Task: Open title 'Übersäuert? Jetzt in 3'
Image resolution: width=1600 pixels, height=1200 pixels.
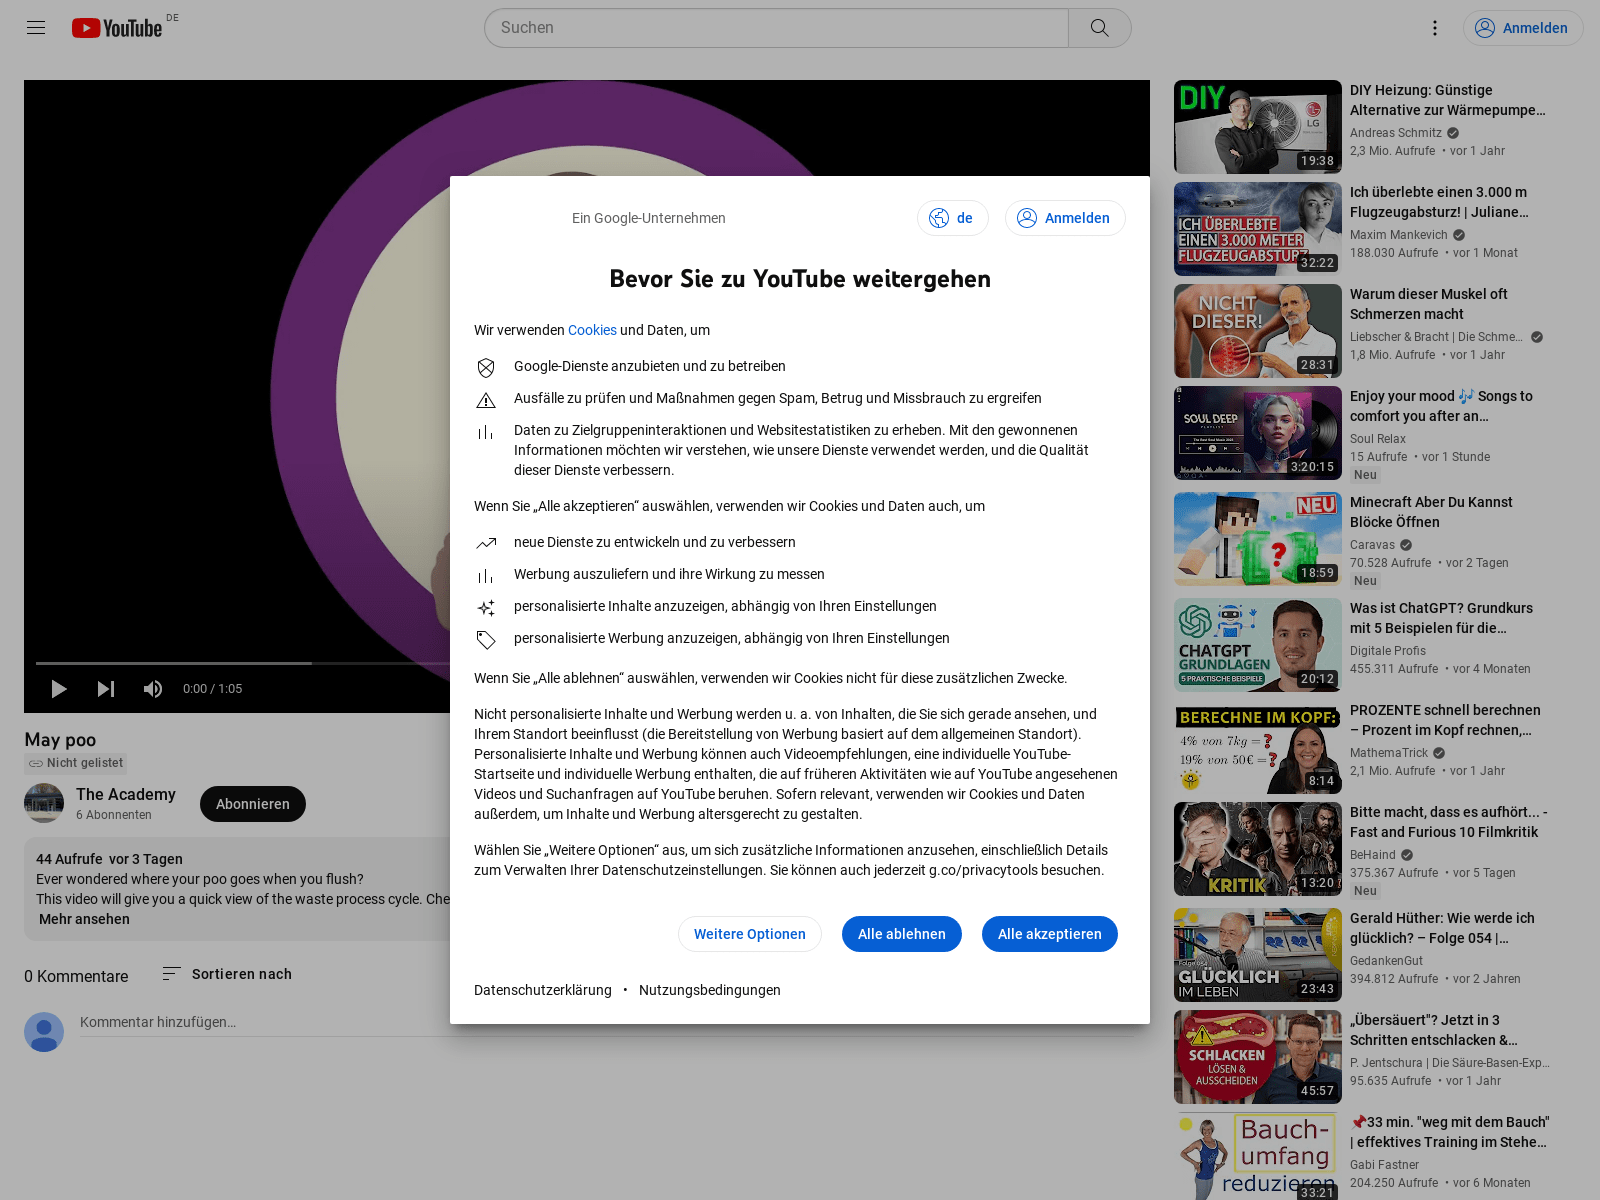Action: point(1434,1030)
